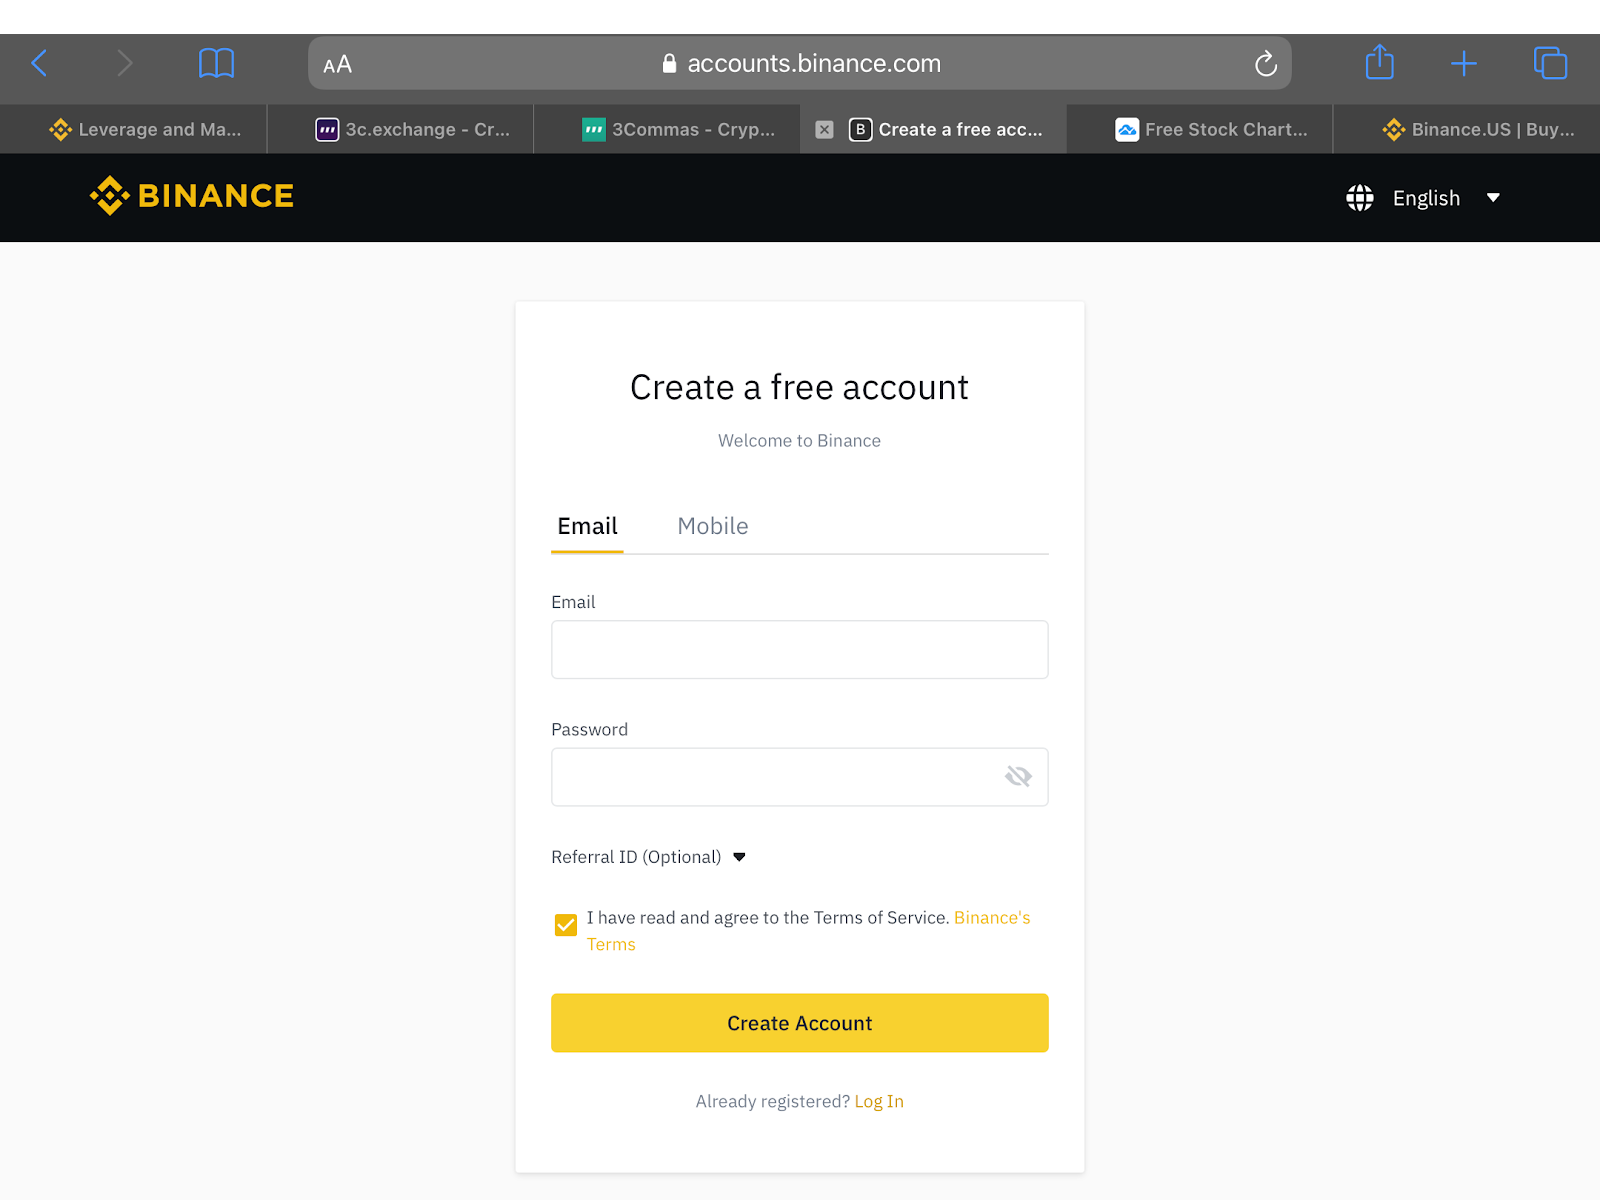Viewport: 1600px width, 1200px height.
Task: Click the 'Create a free account' heading
Action: (800, 388)
